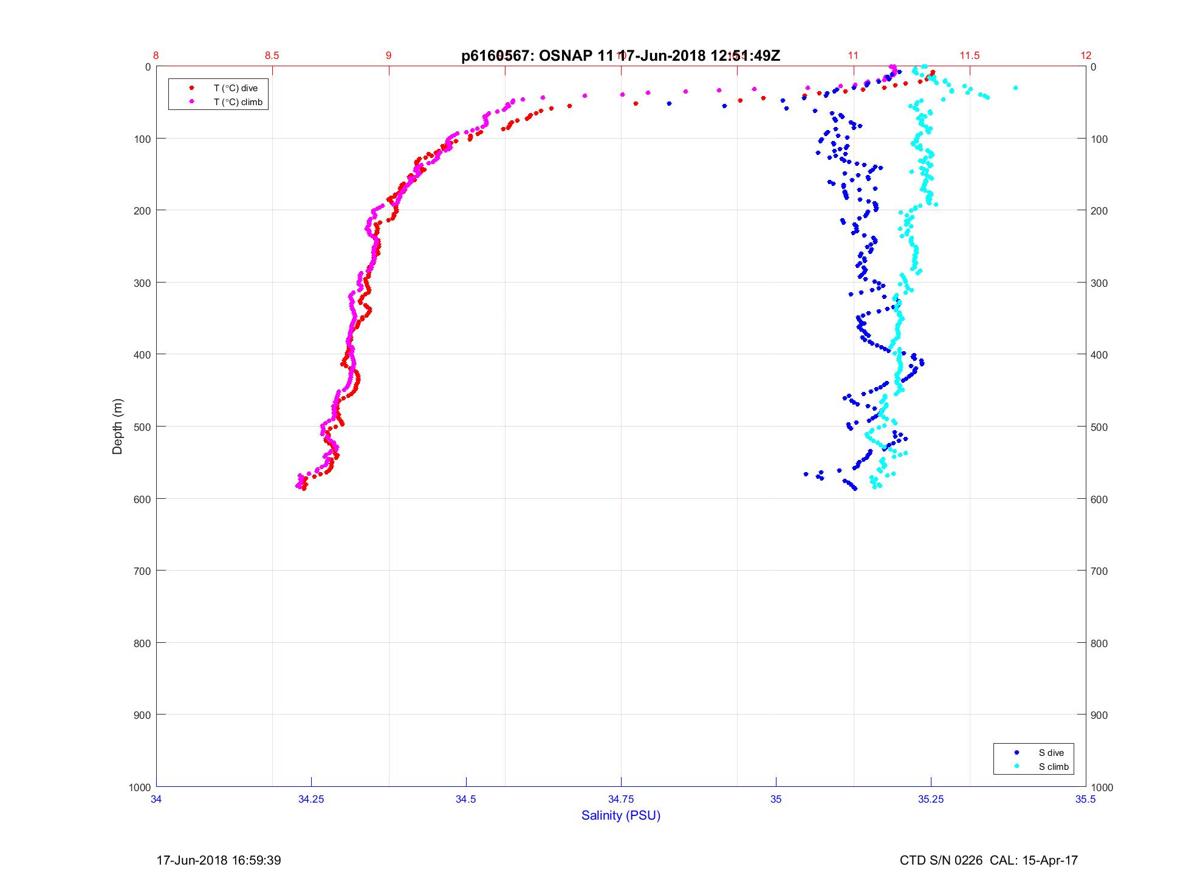The width and height of the screenshot is (1200, 885).
Task: Click left depth axis tick label 700
Action: [141, 571]
